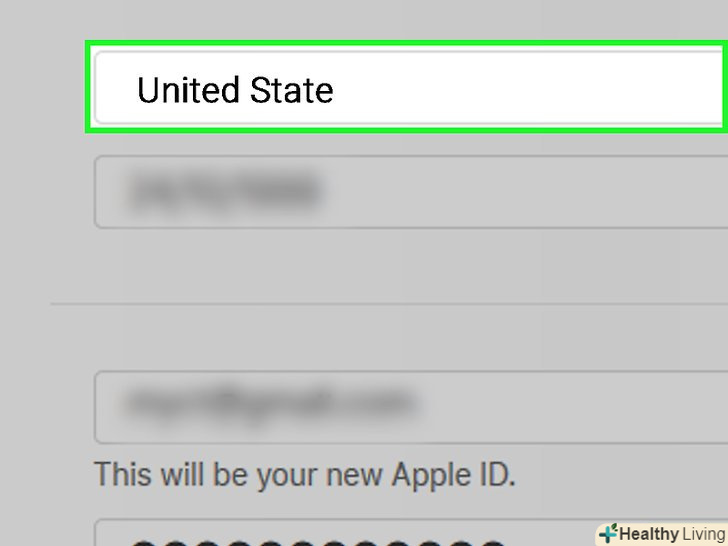
Task: Click the Healthy Living watermark label
Action: 662,533
